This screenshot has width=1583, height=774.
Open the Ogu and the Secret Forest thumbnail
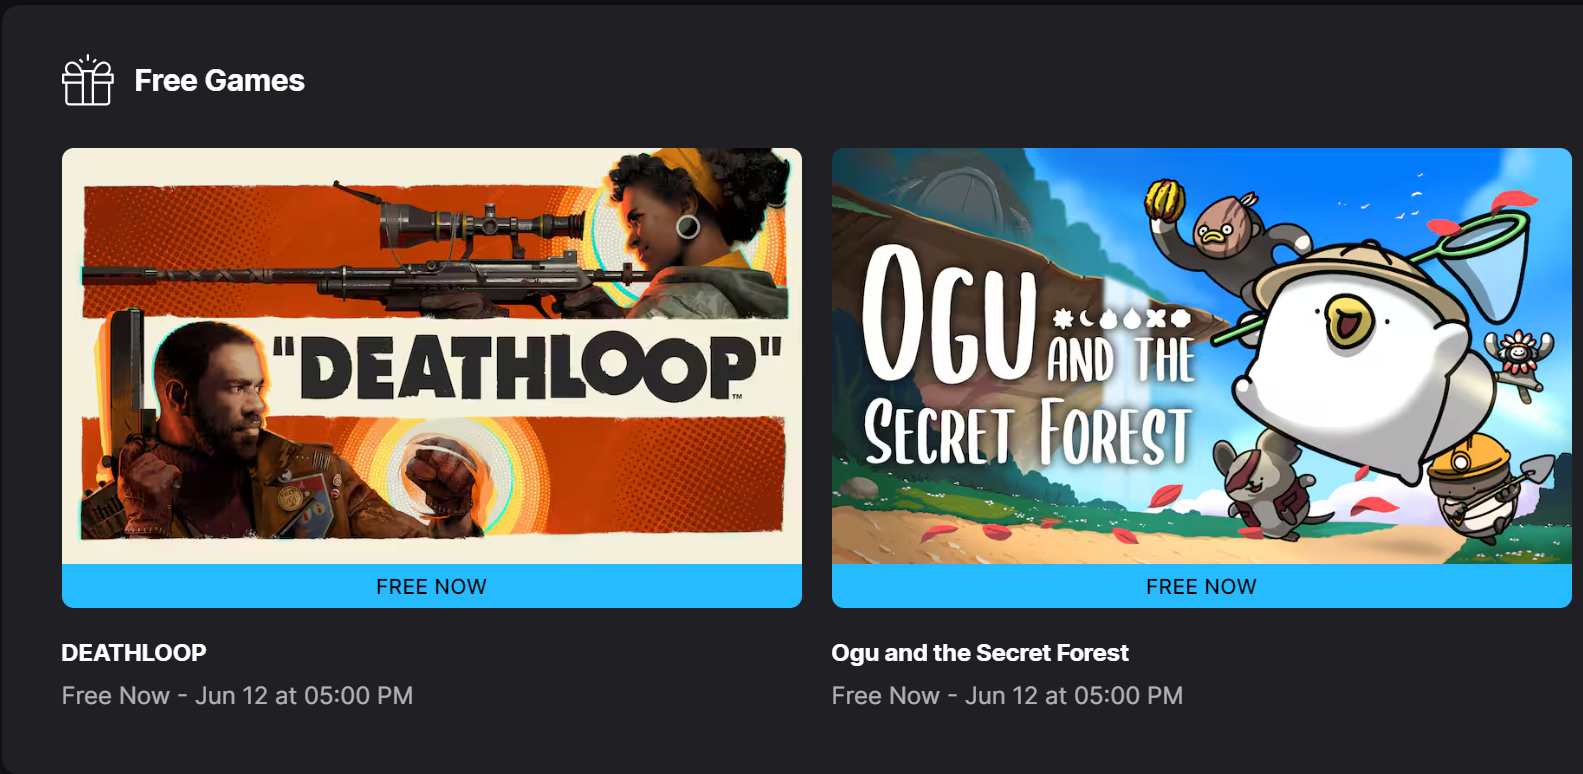coord(1202,356)
